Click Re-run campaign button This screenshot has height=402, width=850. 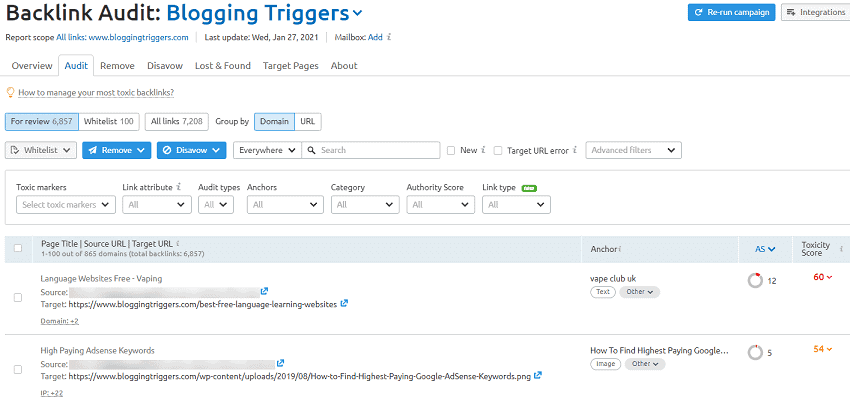coord(731,12)
